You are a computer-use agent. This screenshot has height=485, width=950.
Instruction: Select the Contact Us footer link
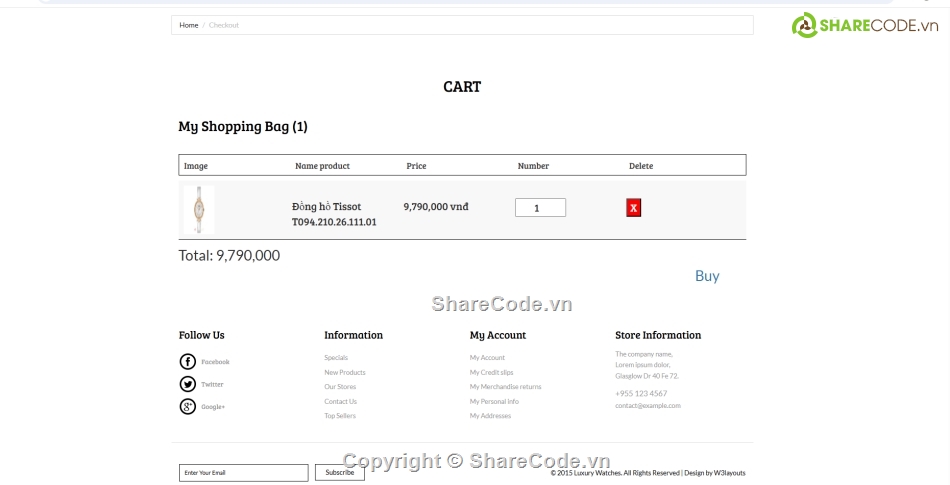pos(340,401)
